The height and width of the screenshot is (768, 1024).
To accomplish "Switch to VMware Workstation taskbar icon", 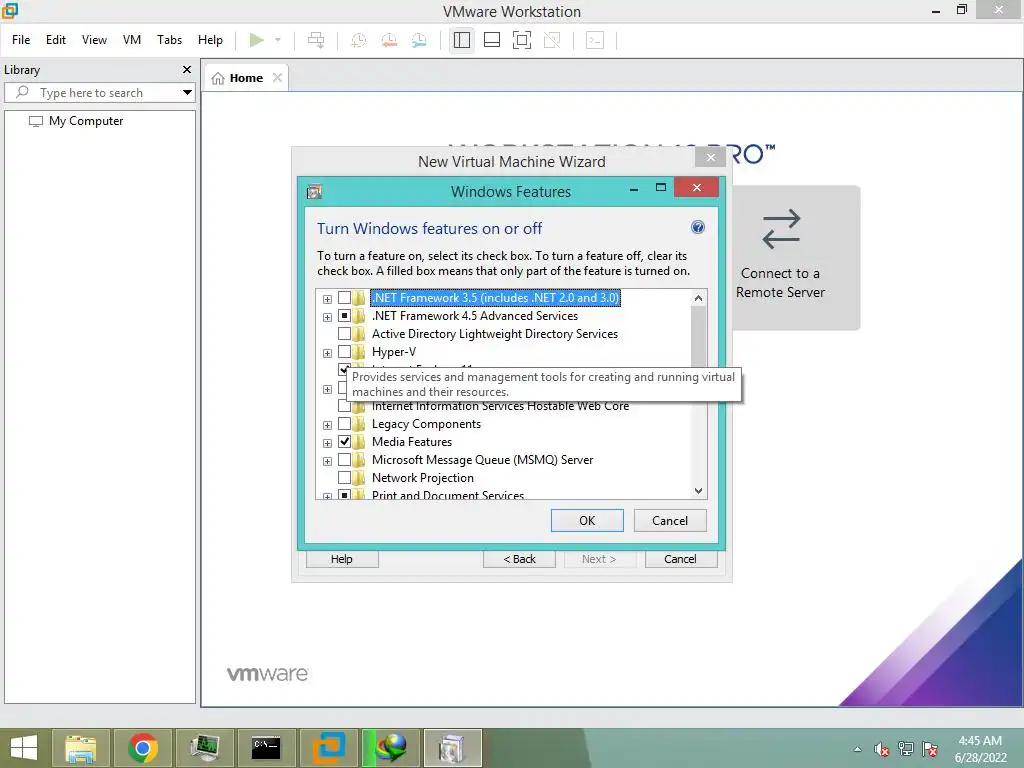I will (x=328, y=748).
